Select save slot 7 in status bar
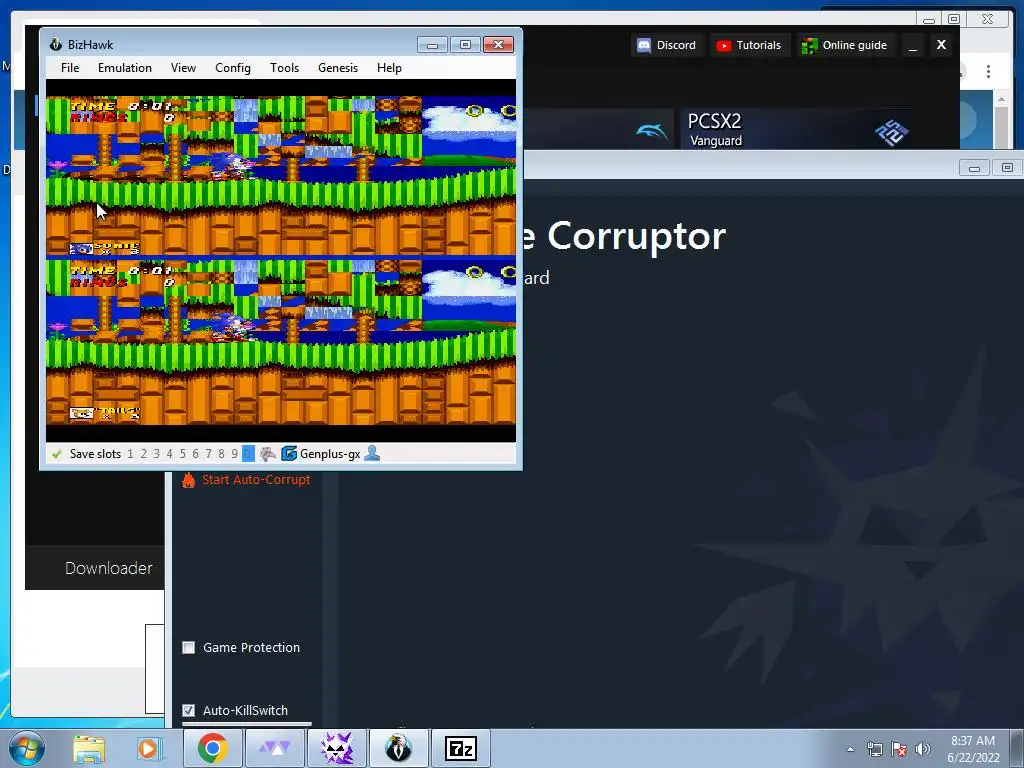Image resolution: width=1024 pixels, height=768 pixels. 208,454
